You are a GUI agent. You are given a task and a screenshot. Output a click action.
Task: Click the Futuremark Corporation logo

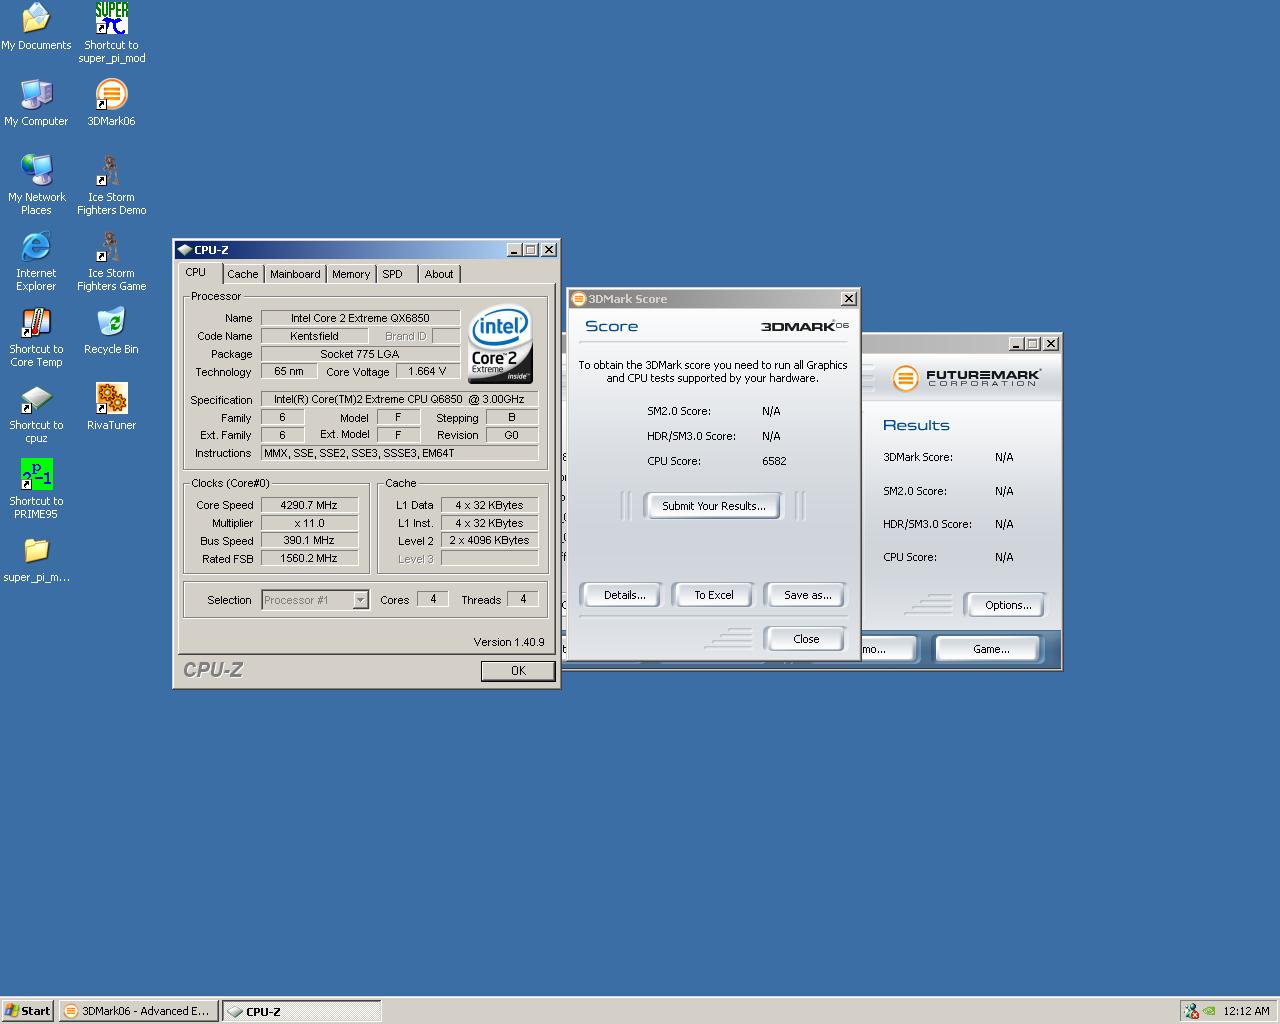(x=966, y=377)
